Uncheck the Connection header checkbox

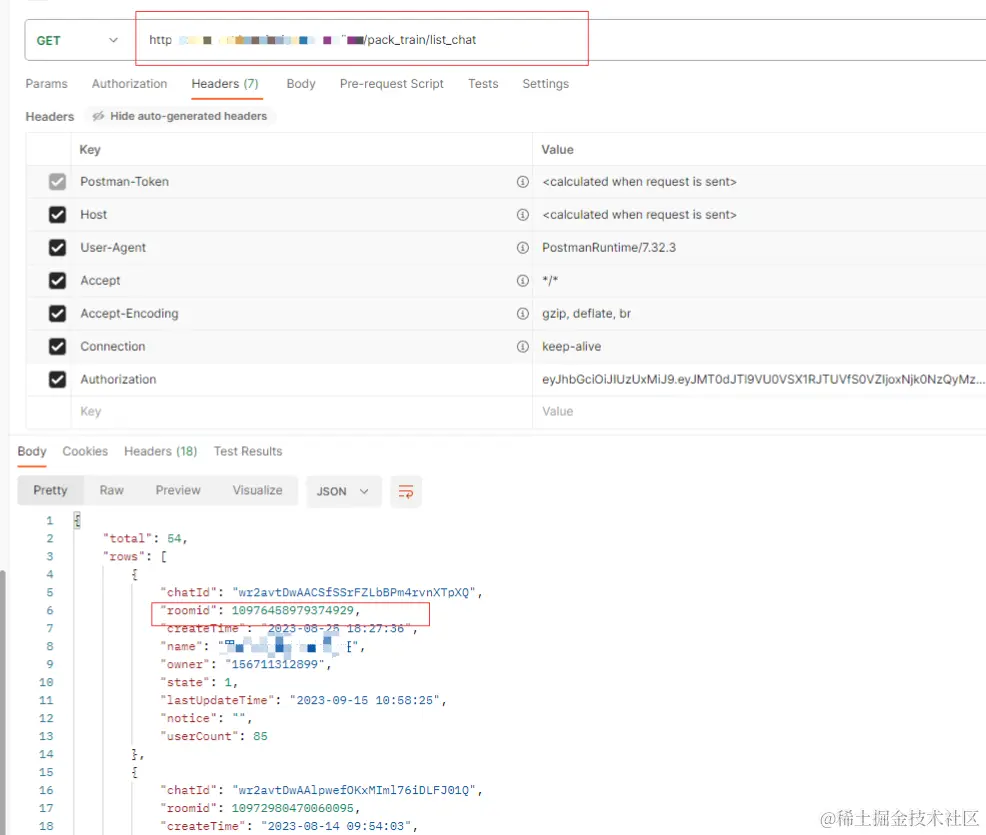57,346
